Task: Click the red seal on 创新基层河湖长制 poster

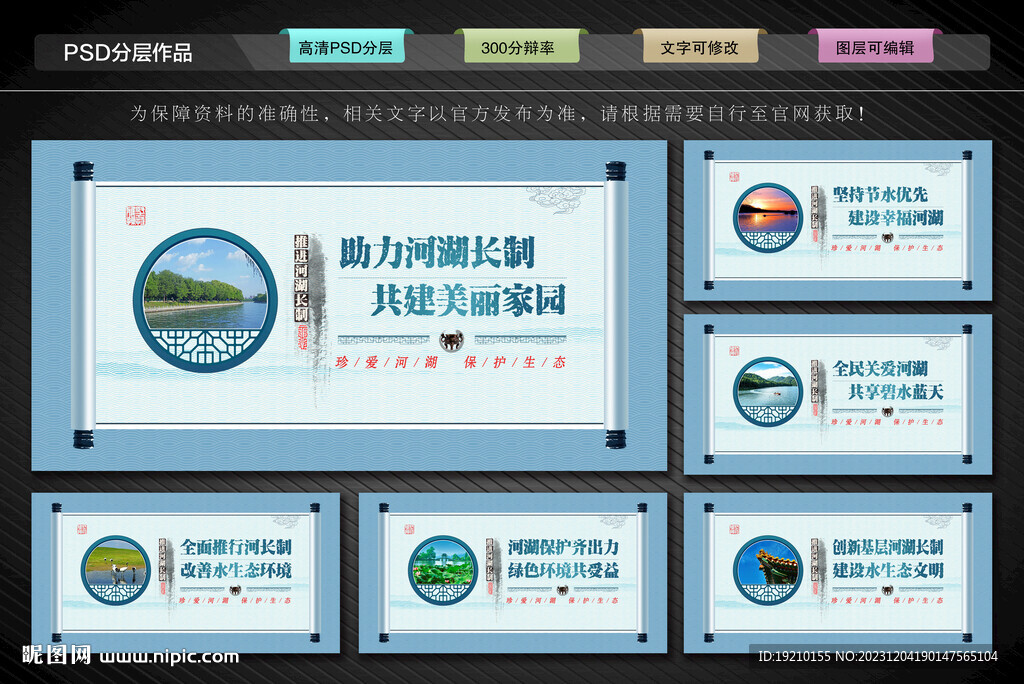Action: [734, 529]
